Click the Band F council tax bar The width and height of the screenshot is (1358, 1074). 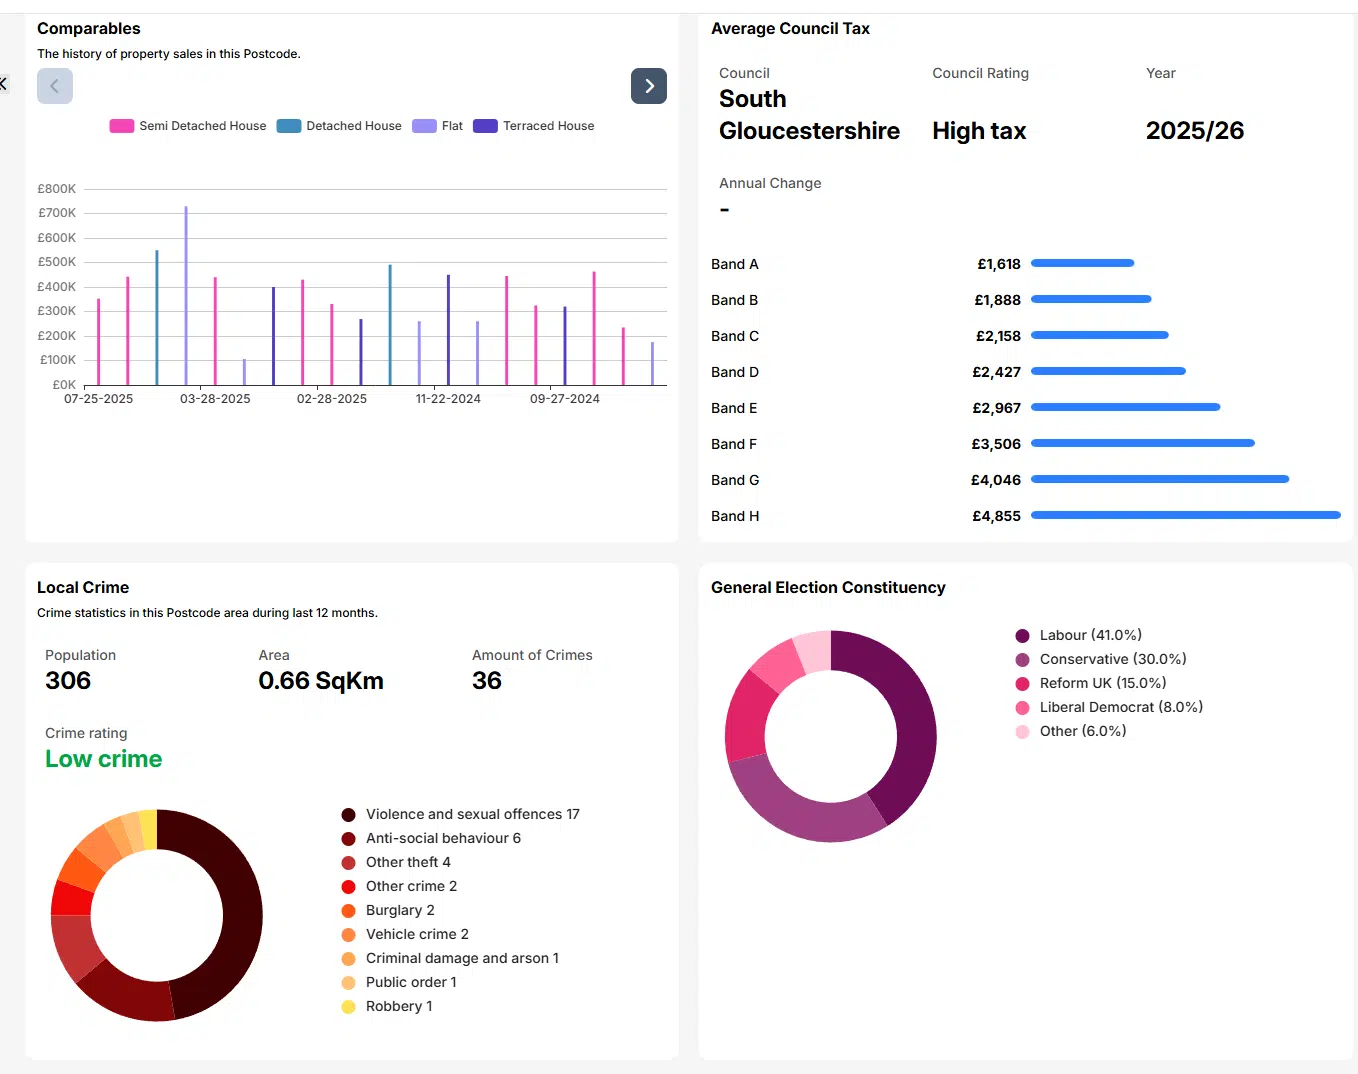click(x=1143, y=443)
